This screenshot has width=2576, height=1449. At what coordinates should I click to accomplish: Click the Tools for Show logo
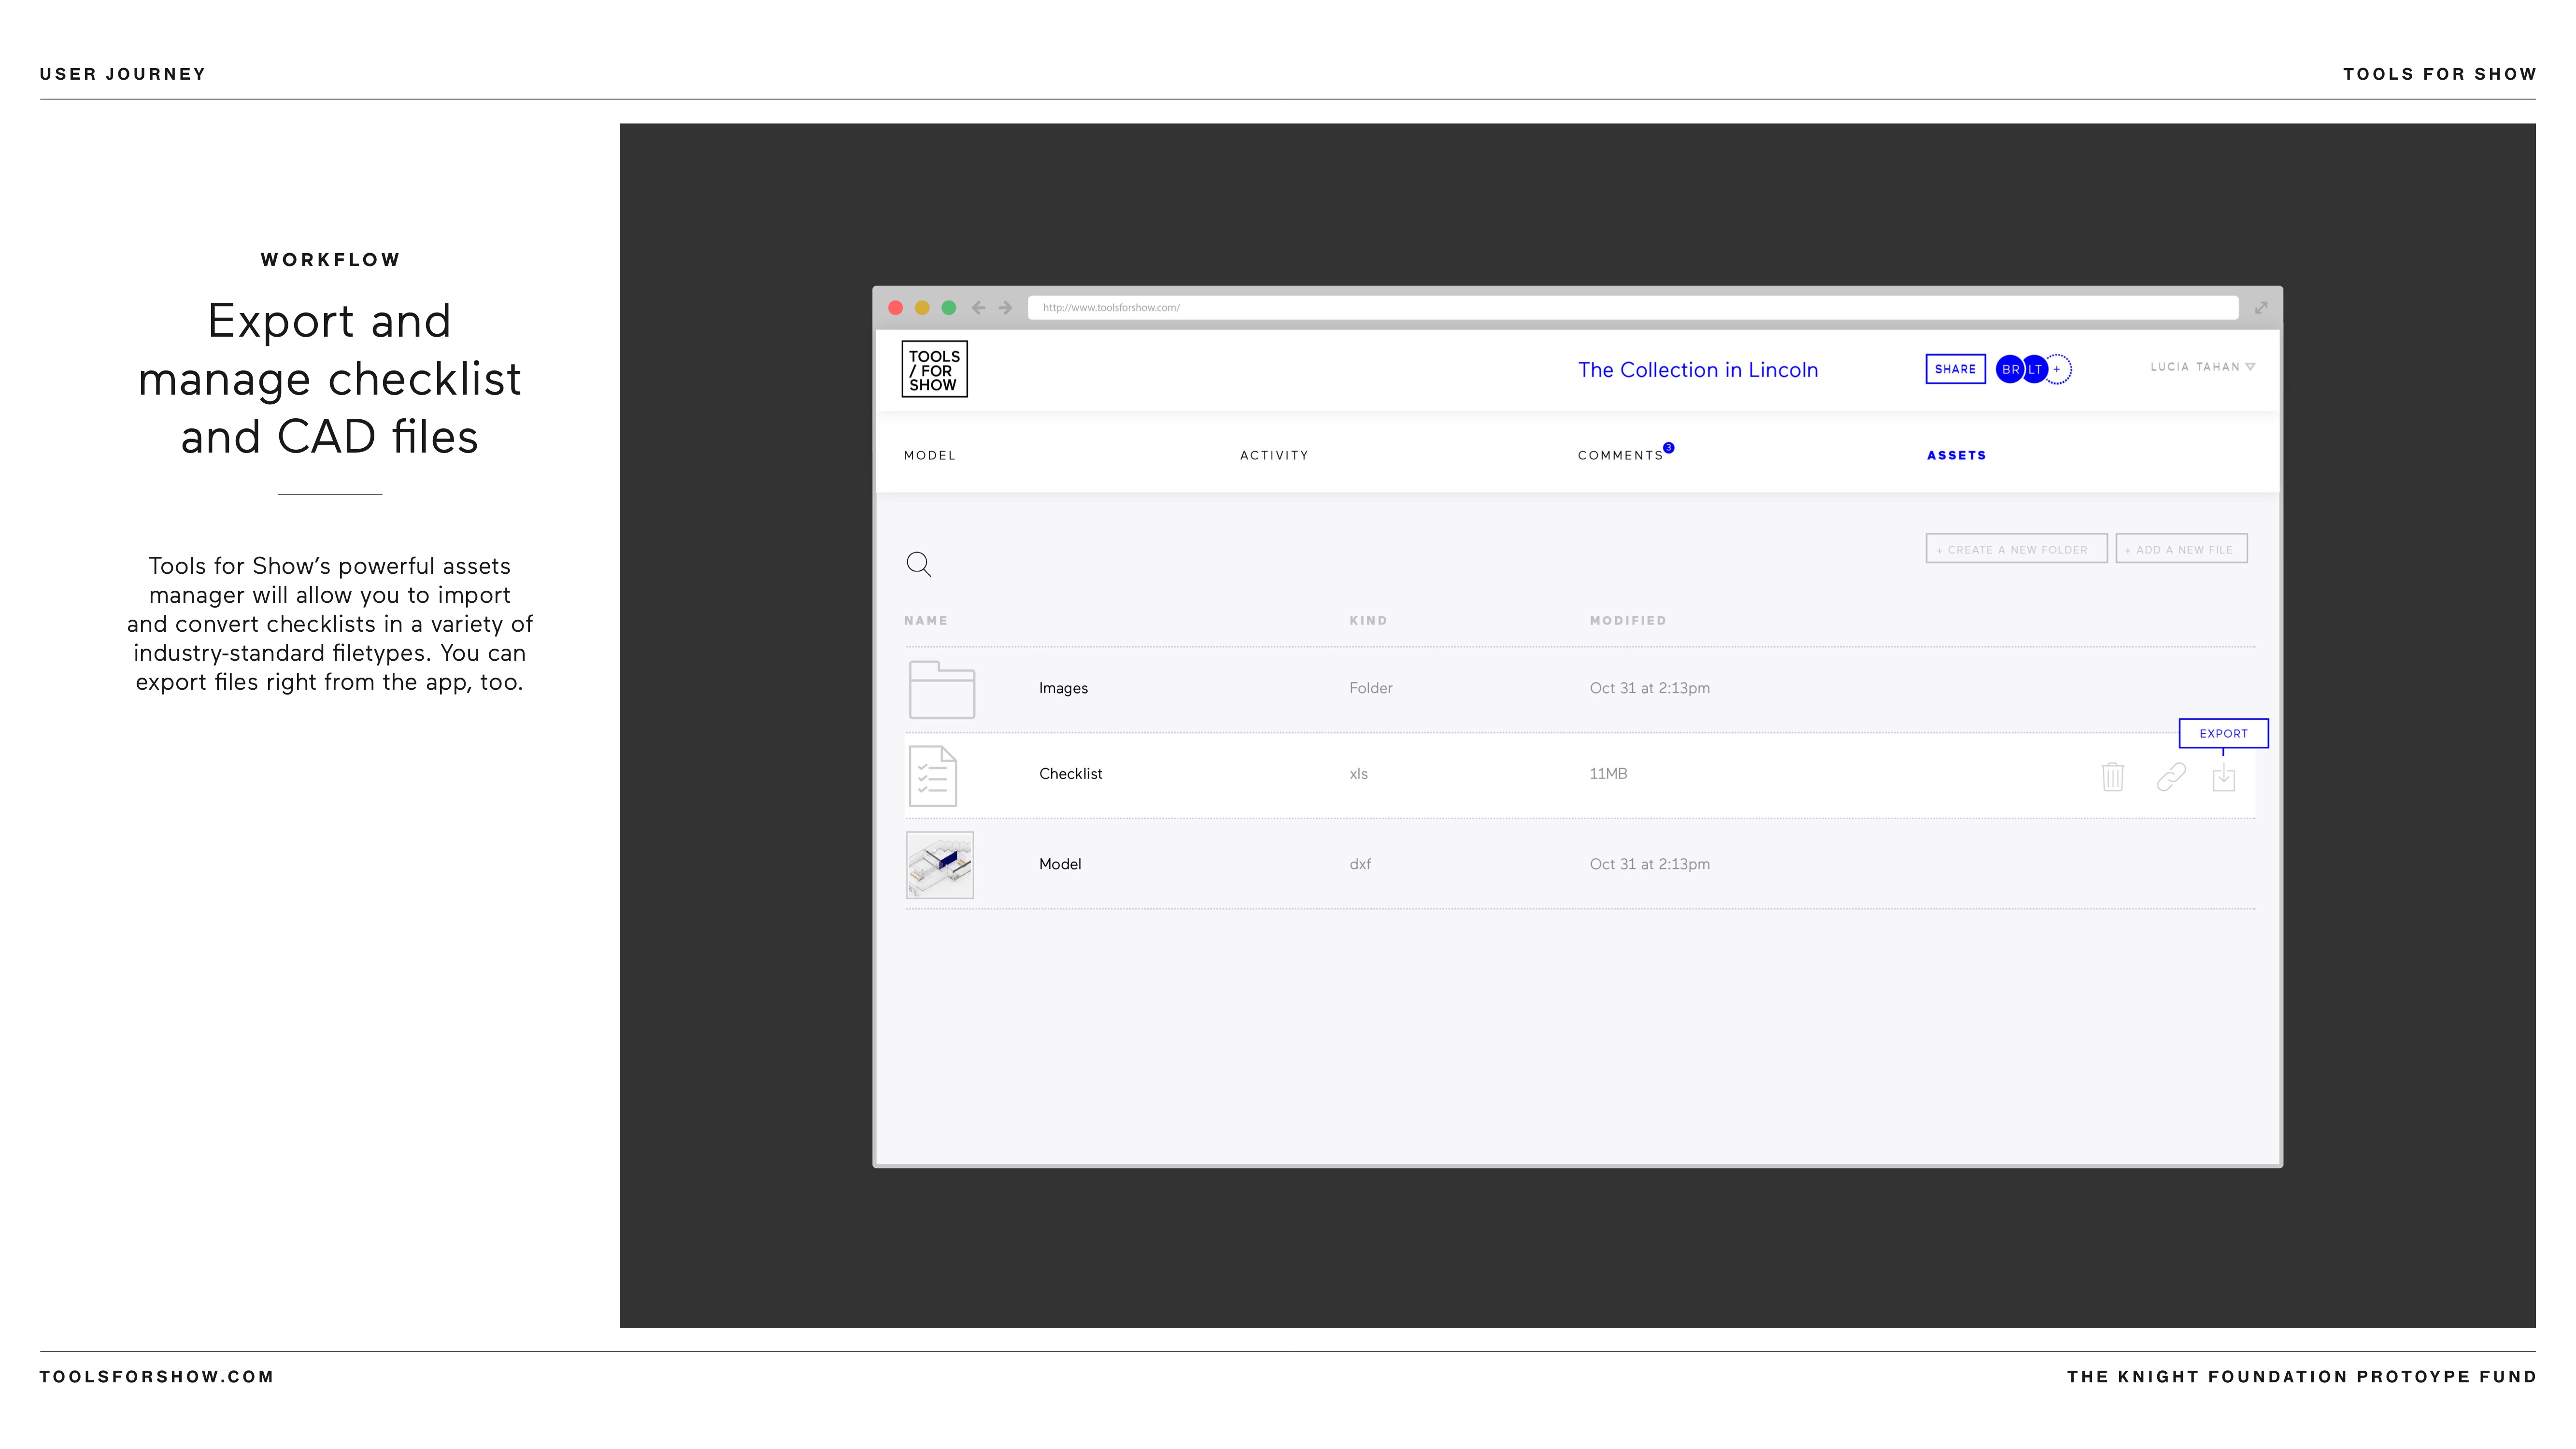(934, 369)
